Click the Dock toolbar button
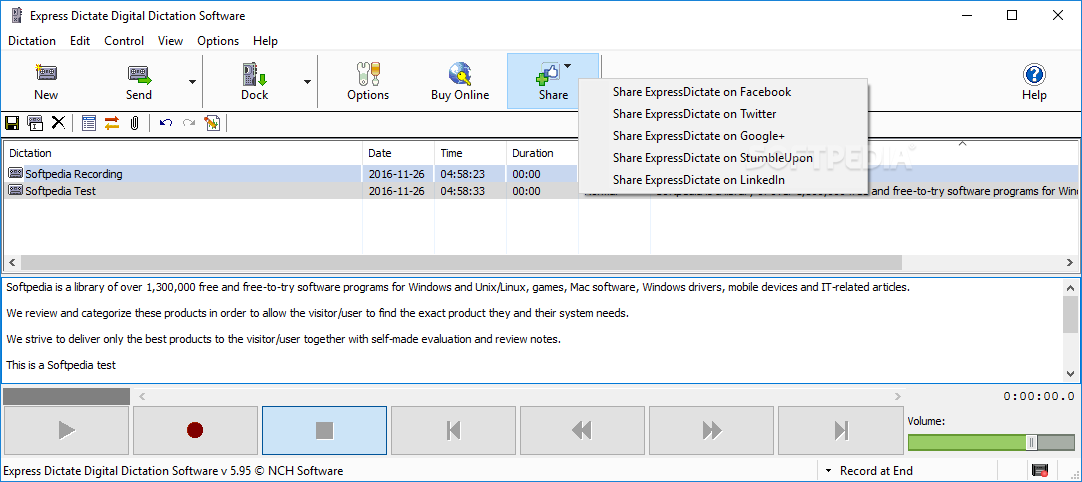 click(x=254, y=81)
